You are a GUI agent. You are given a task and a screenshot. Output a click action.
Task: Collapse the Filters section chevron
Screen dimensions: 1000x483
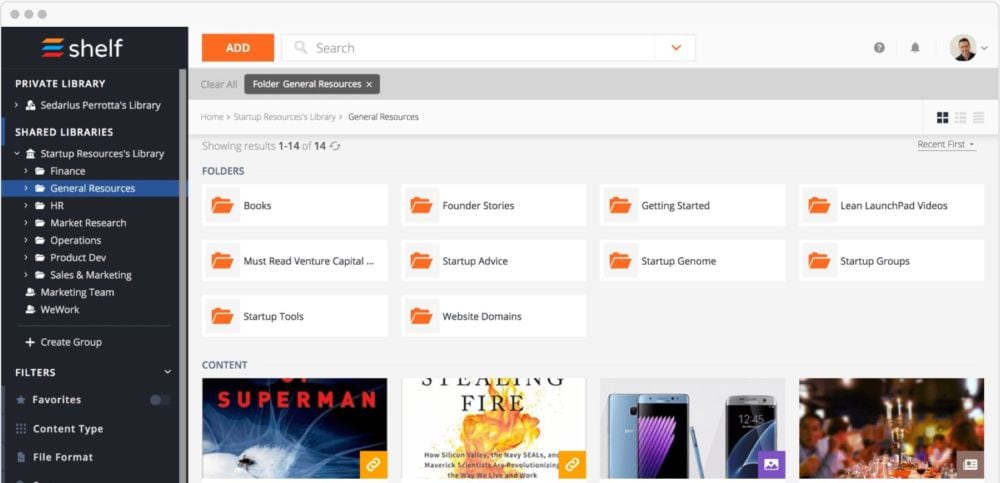168,372
